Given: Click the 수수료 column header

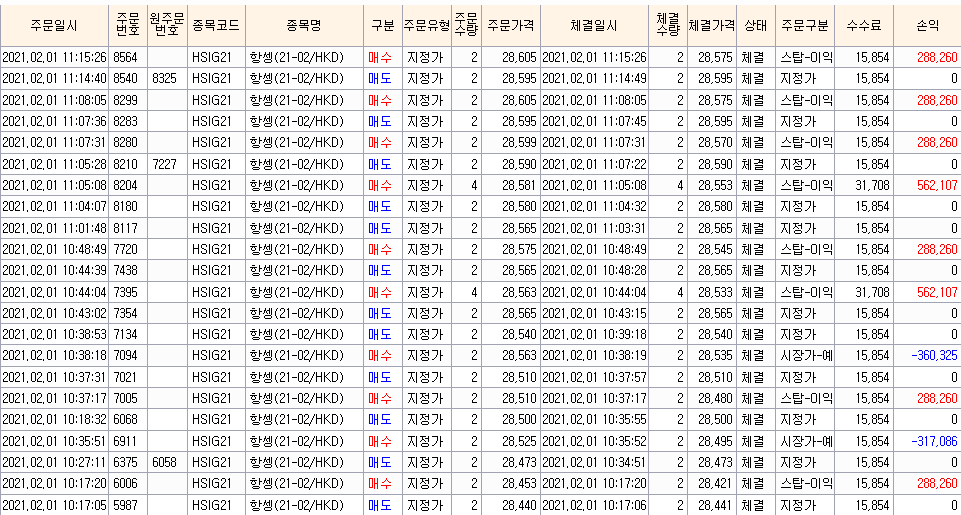Looking at the screenshot, I should [864, 24].
